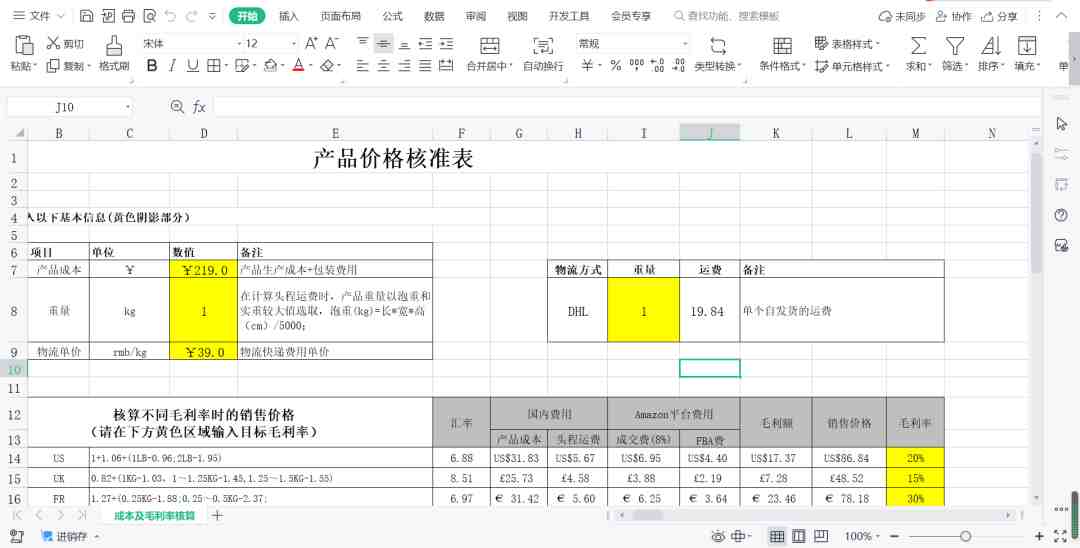Click the 协作 (Collaborate) button
The height and width of the screenshot is (548, 1080).
click(x=954, y=16)
